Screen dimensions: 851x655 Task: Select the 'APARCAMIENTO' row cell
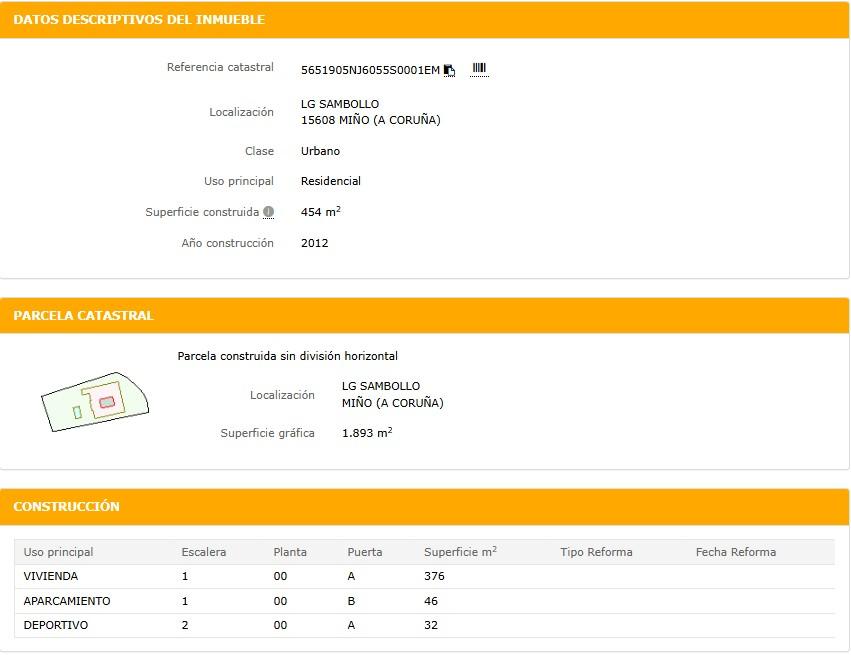pos(67,601)
